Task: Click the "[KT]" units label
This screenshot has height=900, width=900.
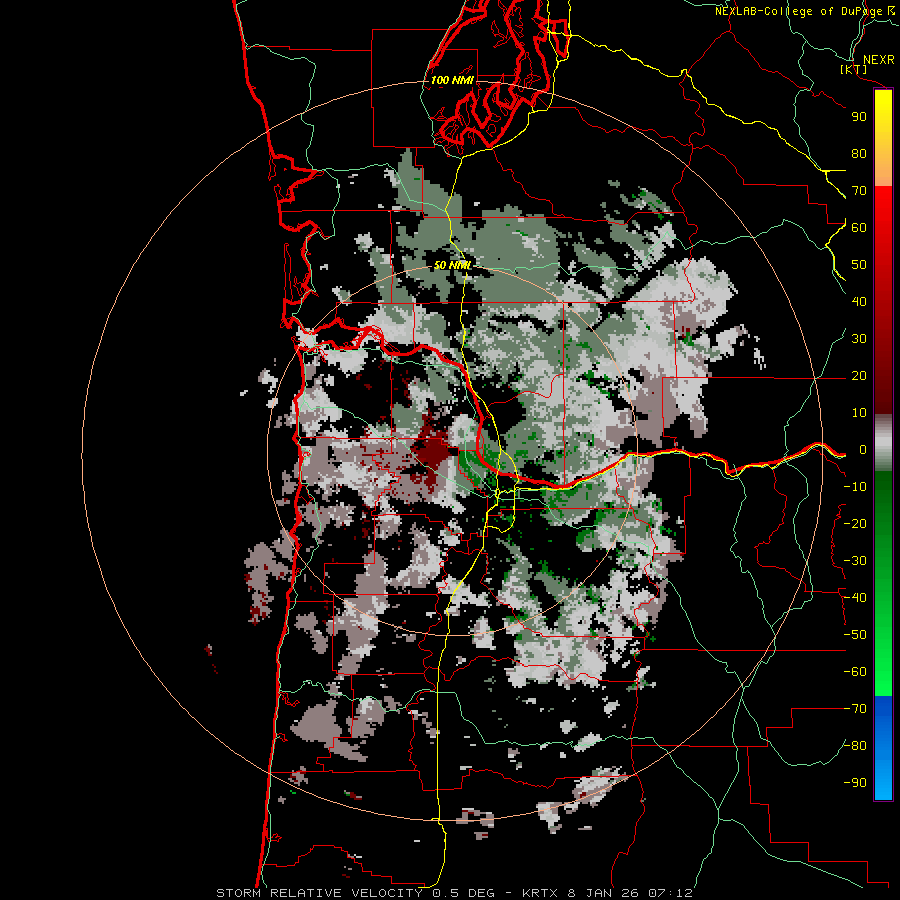Action: [854, 69]
